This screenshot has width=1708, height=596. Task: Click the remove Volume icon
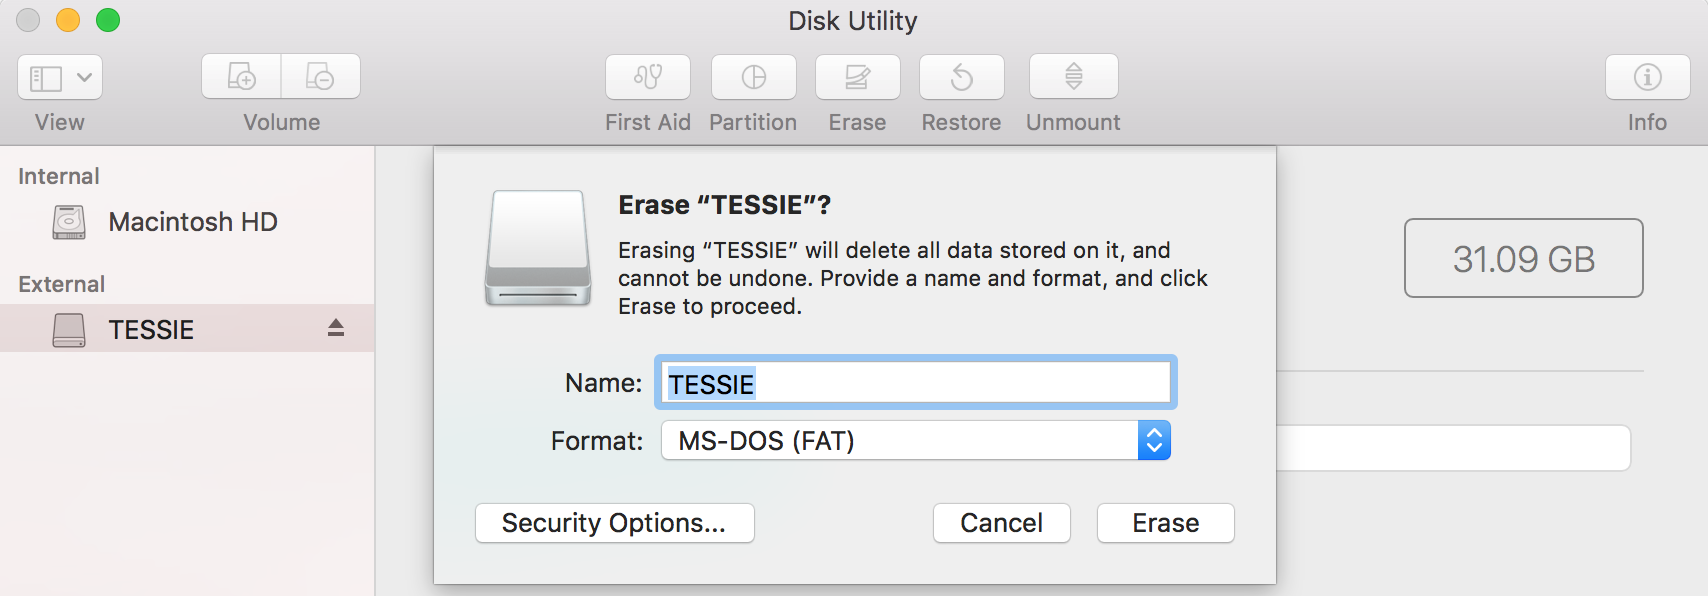[x=320, y=77]
